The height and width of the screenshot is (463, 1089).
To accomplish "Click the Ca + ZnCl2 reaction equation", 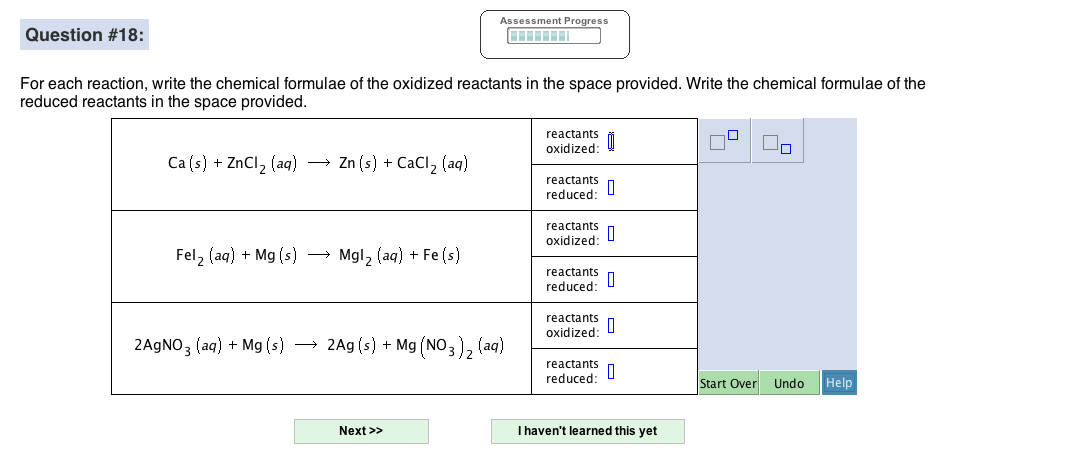I will (x=319, y=163).
